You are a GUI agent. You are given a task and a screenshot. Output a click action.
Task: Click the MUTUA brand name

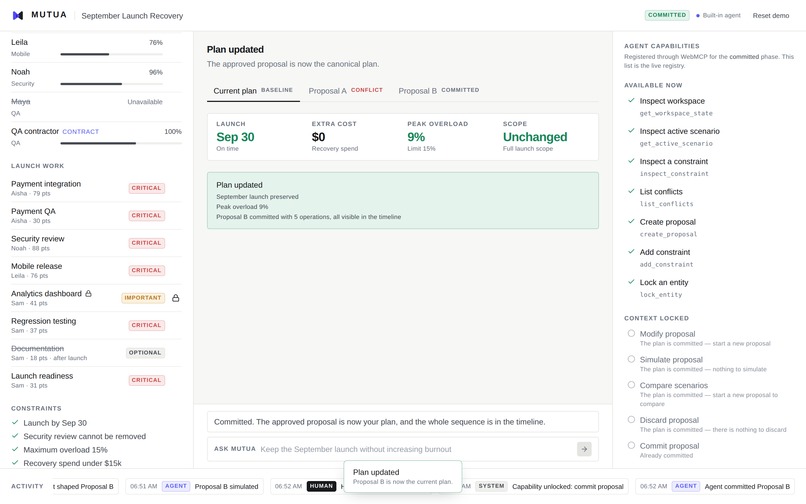click(x=49, y=15)
